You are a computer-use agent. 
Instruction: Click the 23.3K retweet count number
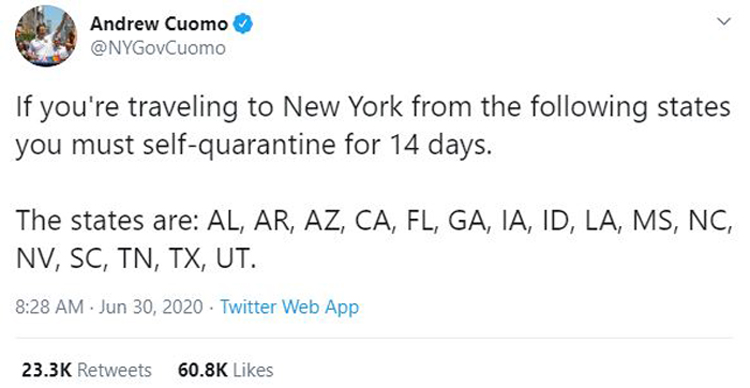(46, 370)
